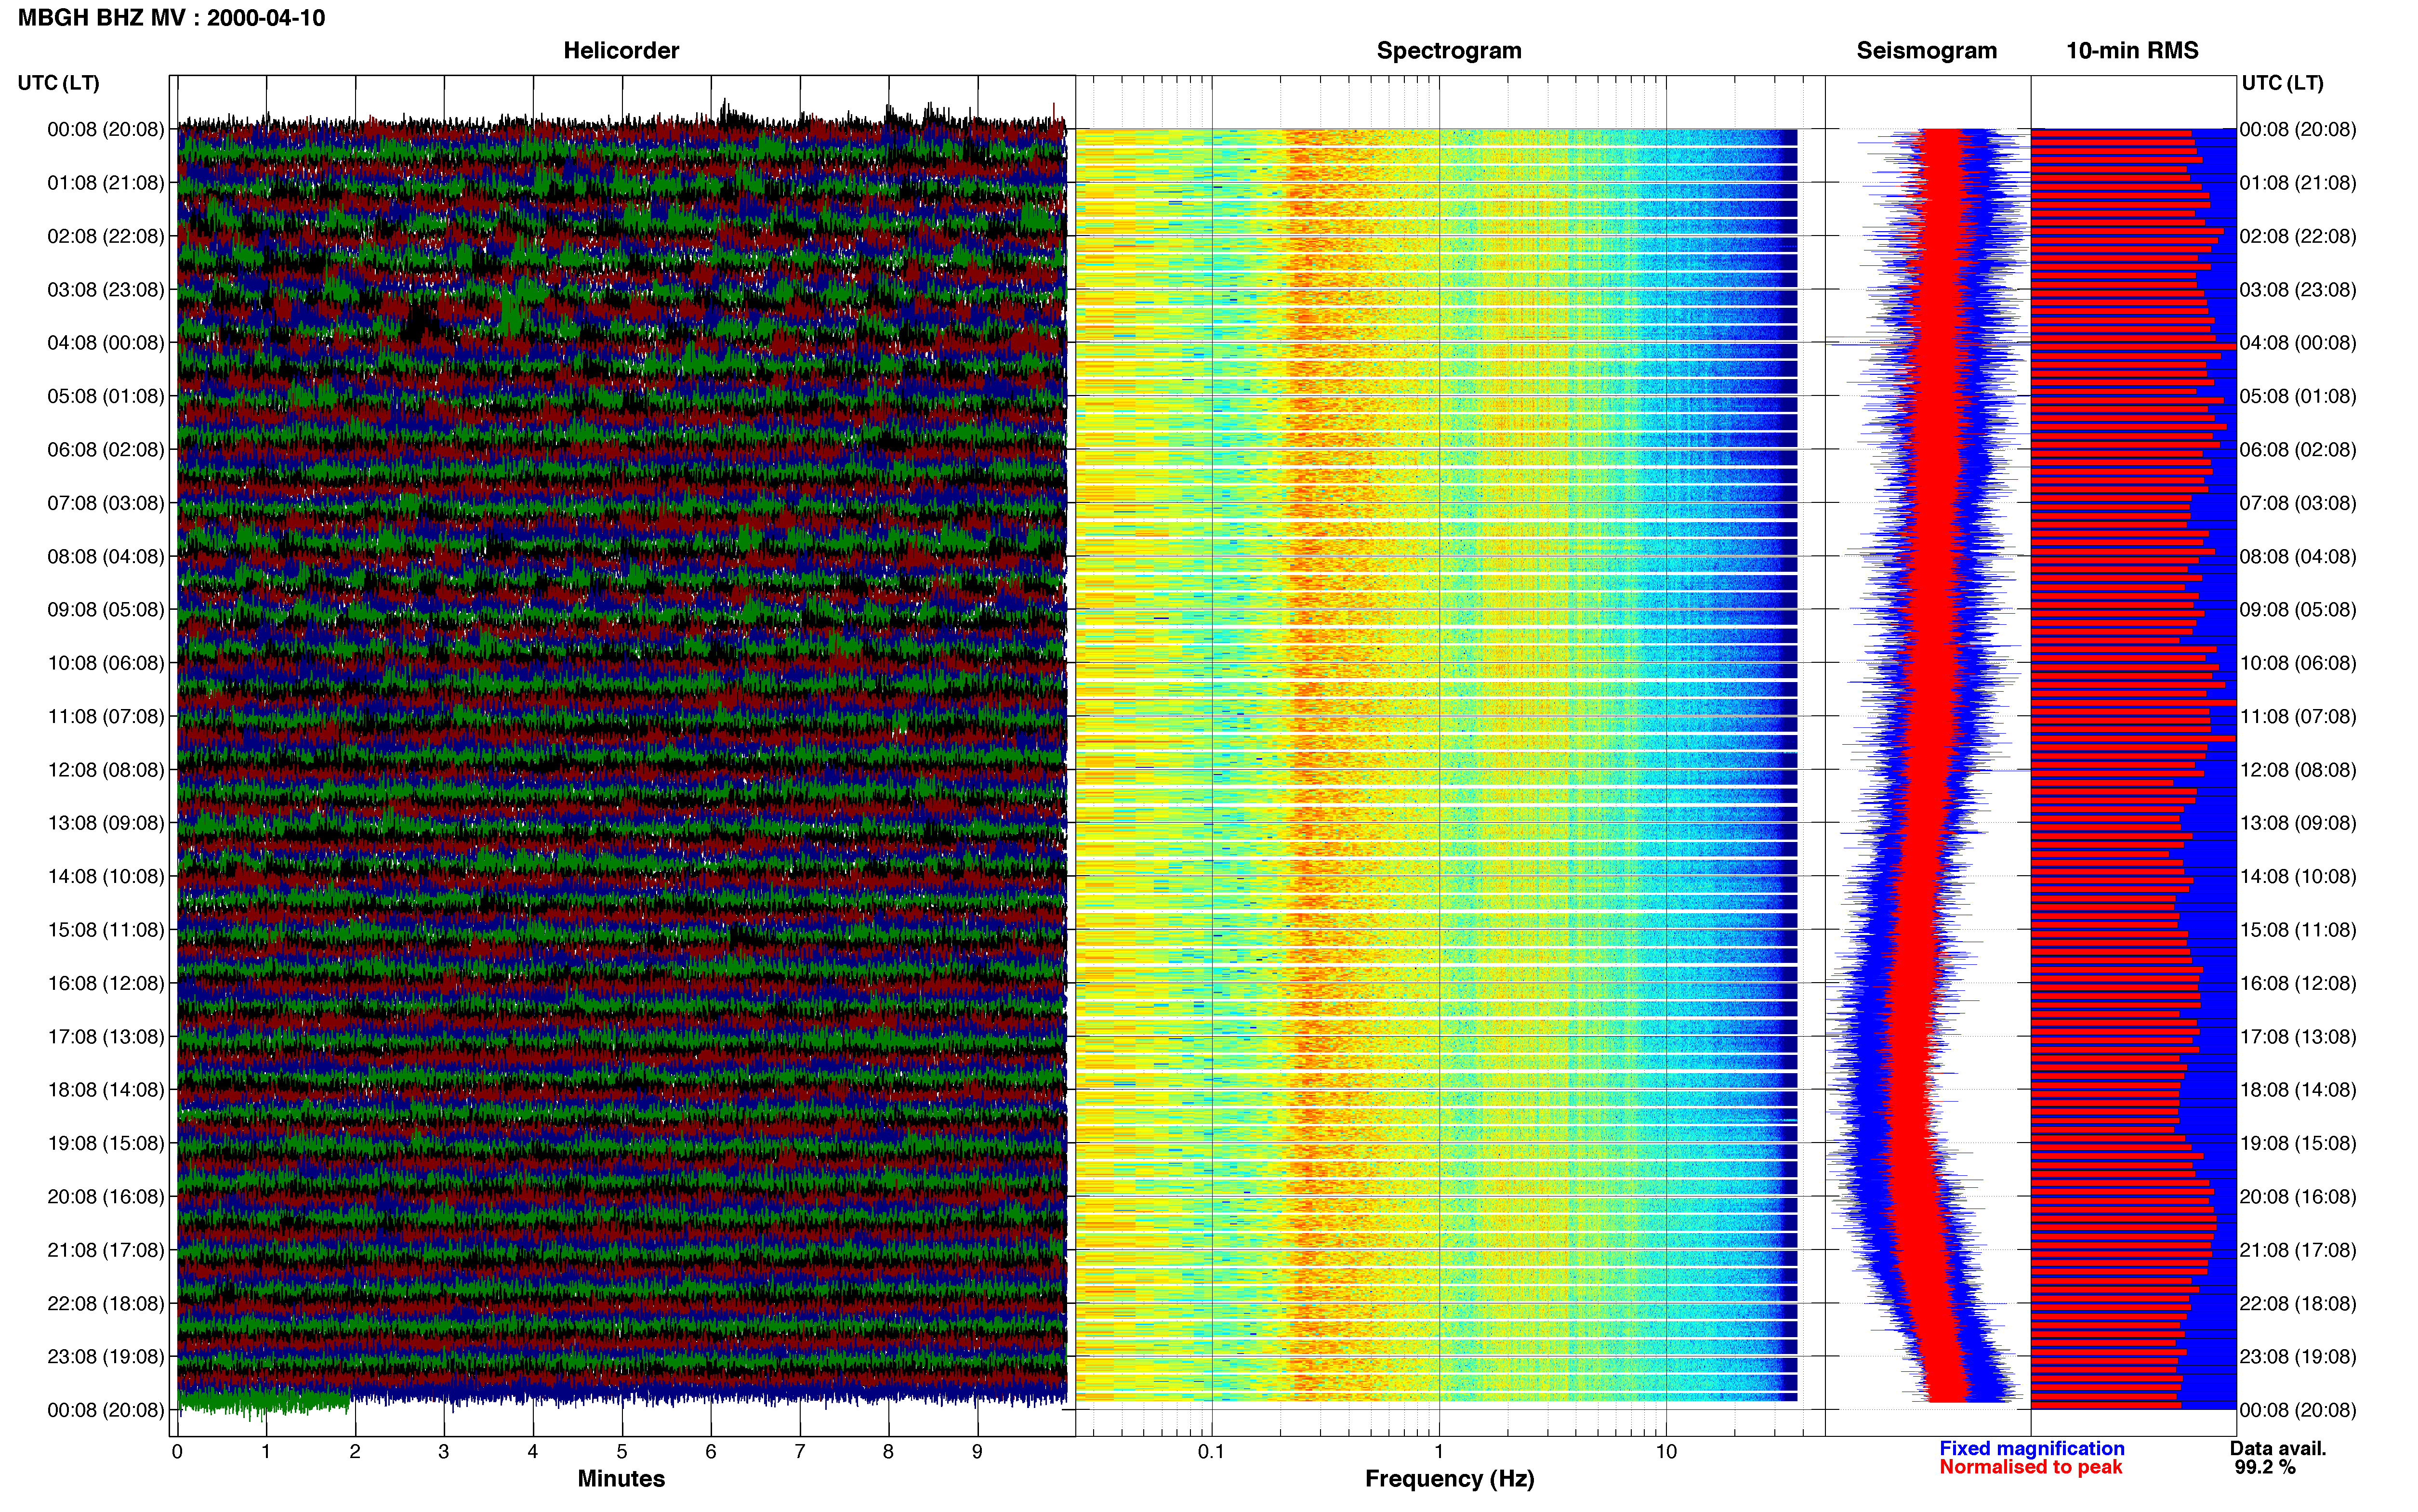This screenshot has height=1512, width=2418.
Task: Click left time label '16:08 (12:08)'
Action: click(x=105, y=983)
